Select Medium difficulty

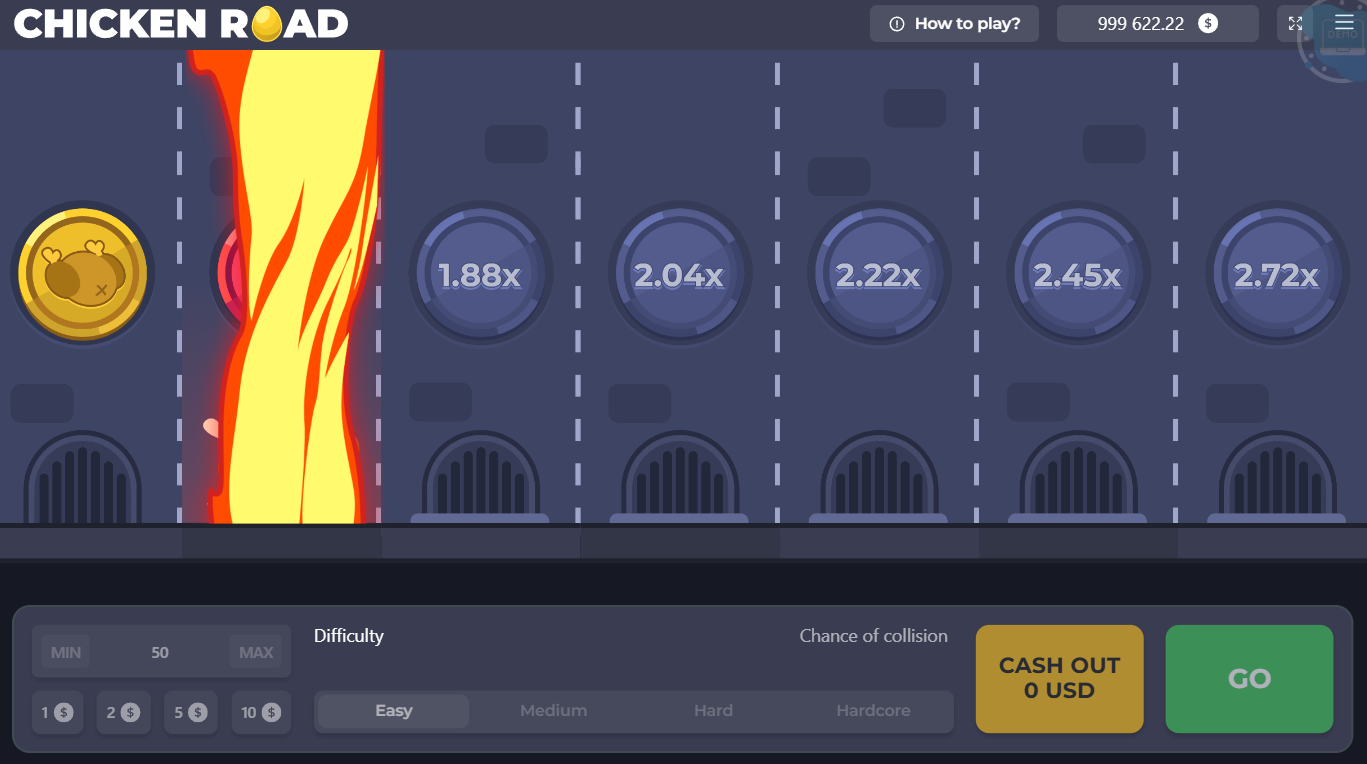click(x=554, y=711)
